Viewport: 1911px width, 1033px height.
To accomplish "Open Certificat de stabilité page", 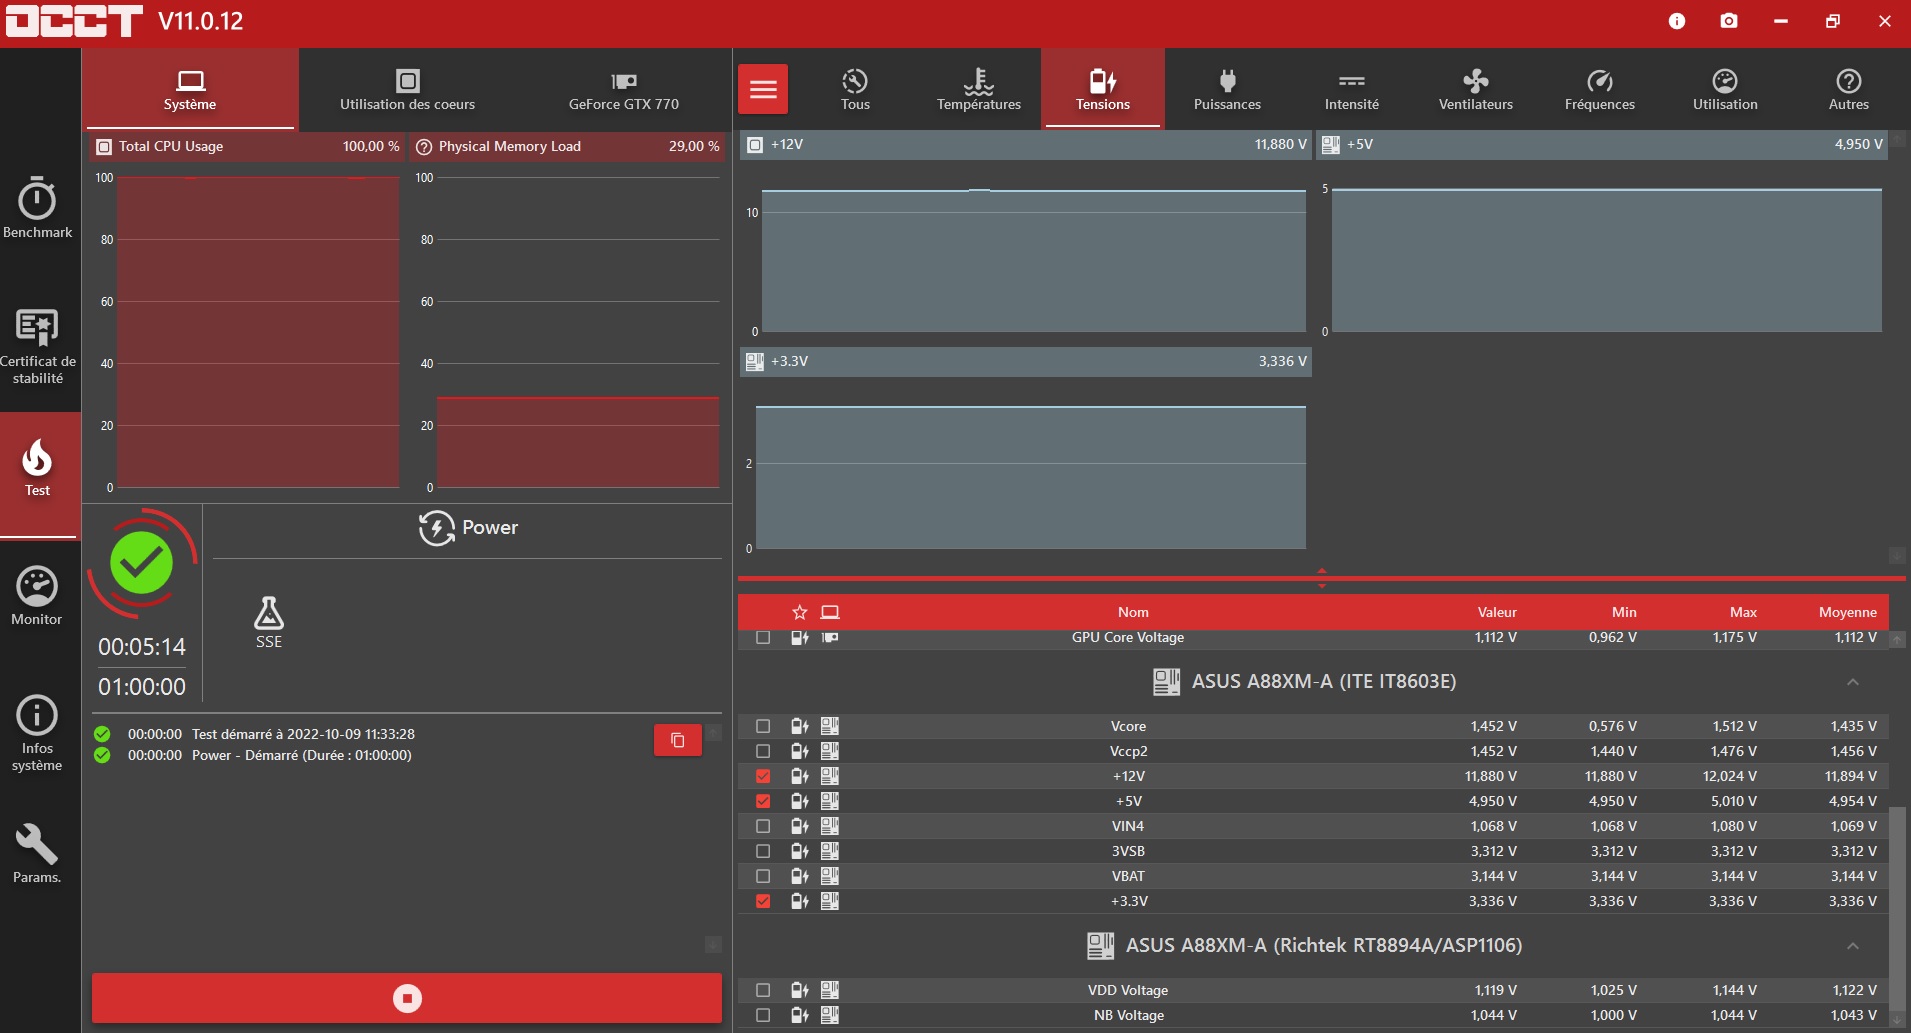I will tap(37, 346).
